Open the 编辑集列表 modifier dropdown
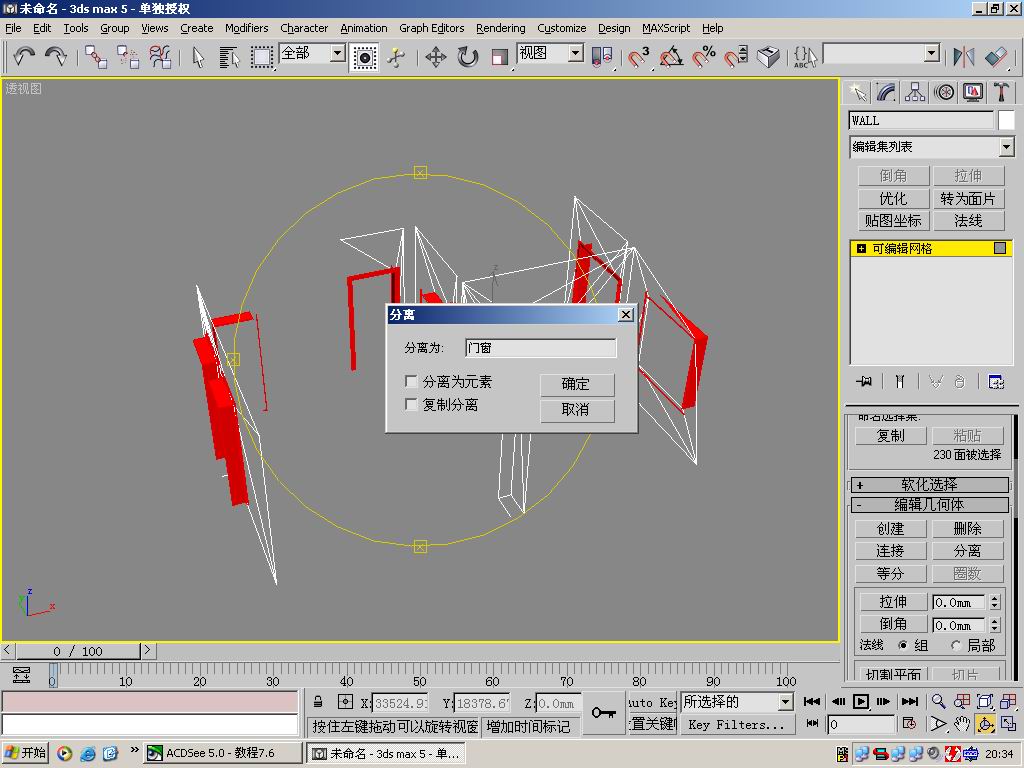Viewport: 1024px width, 768px height. pos(1006,147)
